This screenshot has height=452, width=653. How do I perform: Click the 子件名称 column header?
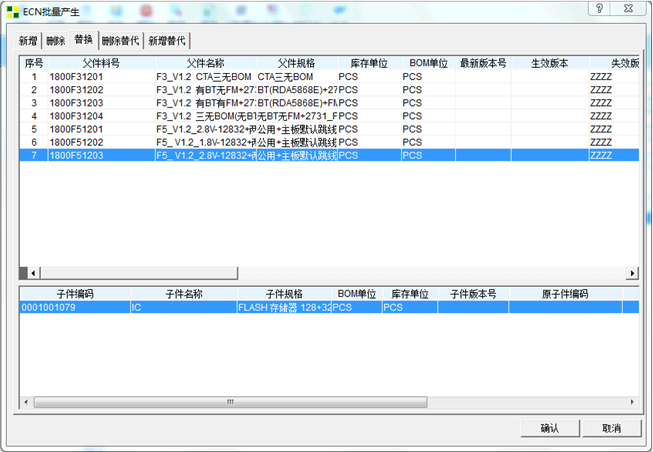coord(183,294)
